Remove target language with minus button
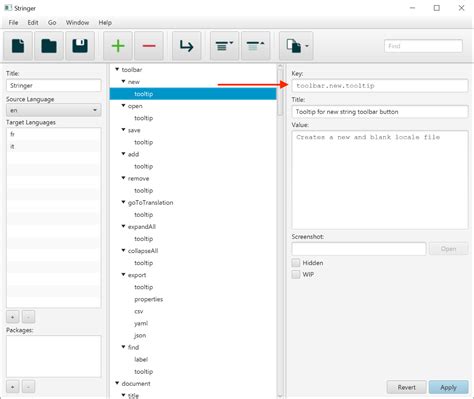 [28, 317]
